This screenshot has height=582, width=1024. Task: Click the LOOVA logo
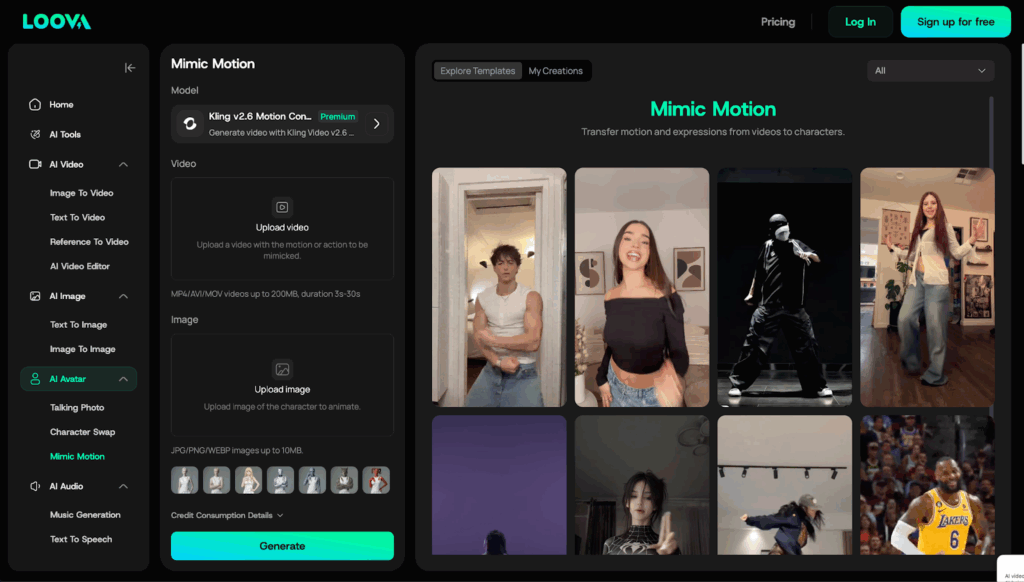pos(56,22)
